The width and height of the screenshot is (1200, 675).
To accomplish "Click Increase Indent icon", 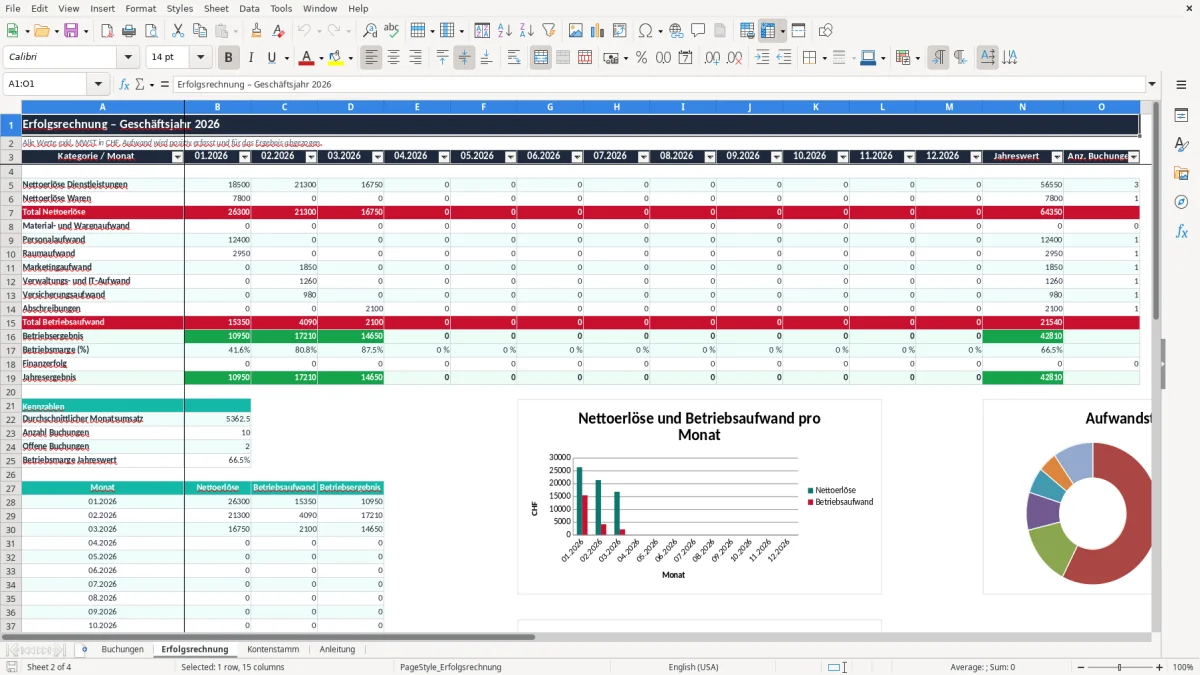I will click(x=762, y=58).
